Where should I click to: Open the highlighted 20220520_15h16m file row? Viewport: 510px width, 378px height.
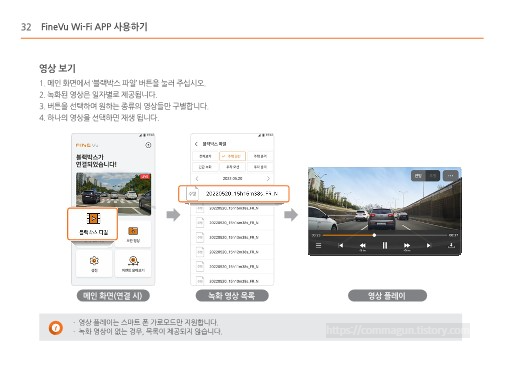pyautogui.click(x=234, y=194)
